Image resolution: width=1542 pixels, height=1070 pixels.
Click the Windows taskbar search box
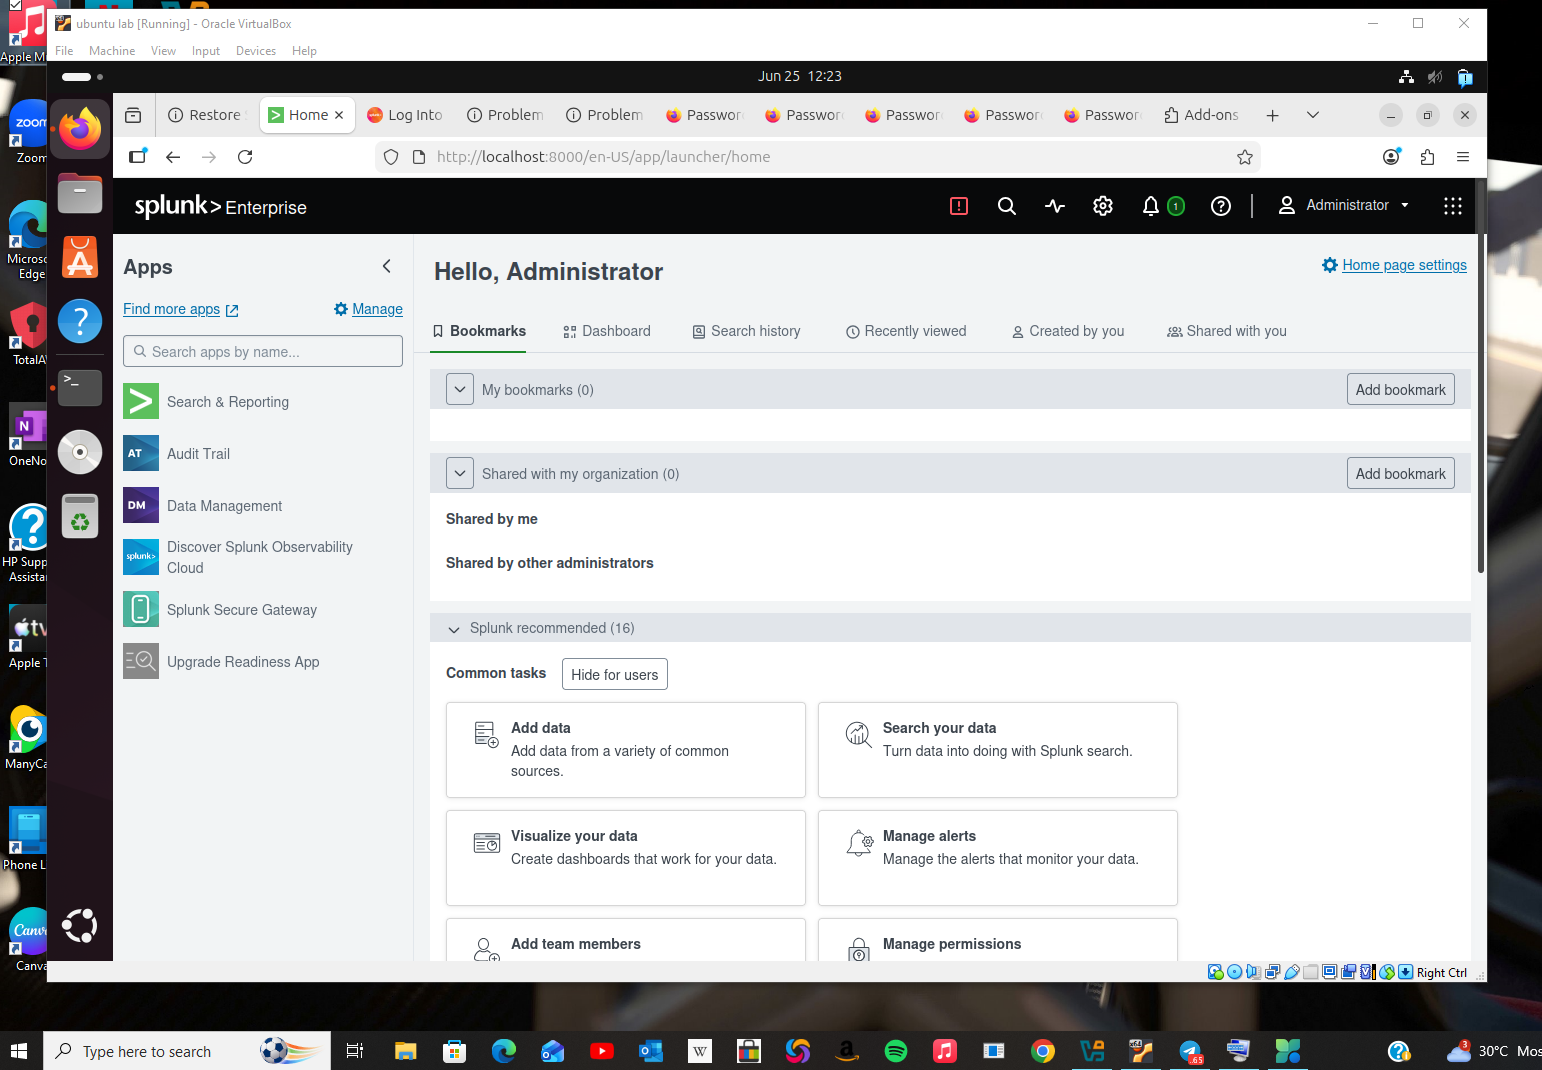tap(187, 1051)
